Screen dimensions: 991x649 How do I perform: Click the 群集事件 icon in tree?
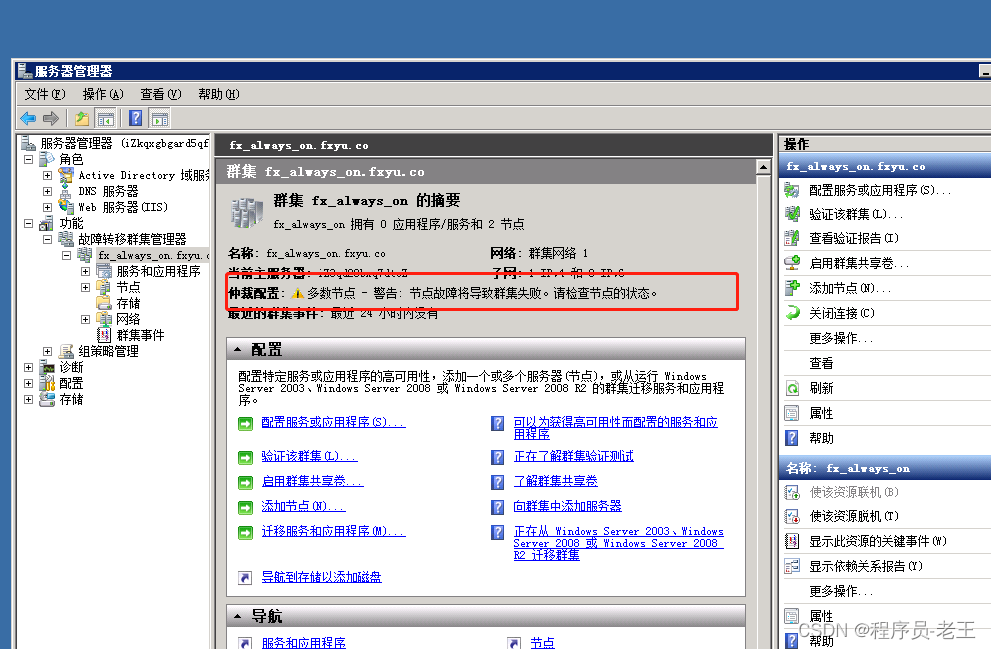tap(104, 335)
